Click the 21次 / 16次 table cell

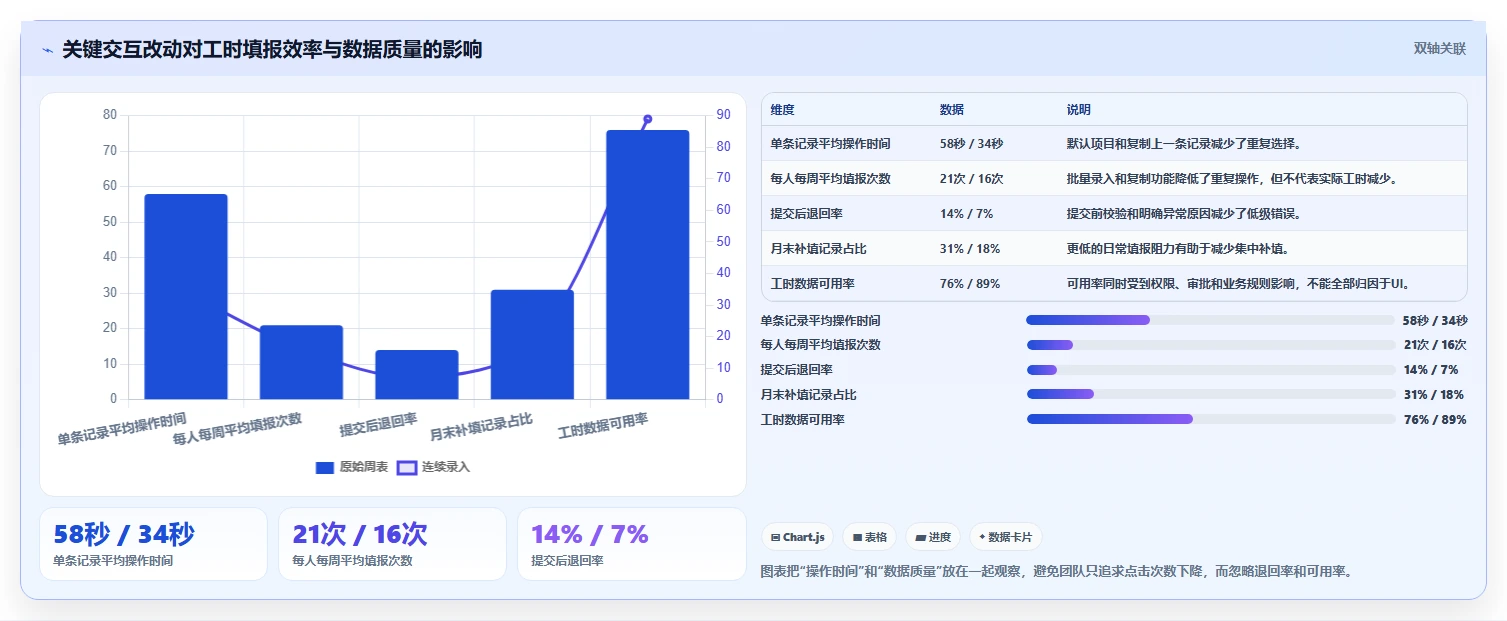971,179
